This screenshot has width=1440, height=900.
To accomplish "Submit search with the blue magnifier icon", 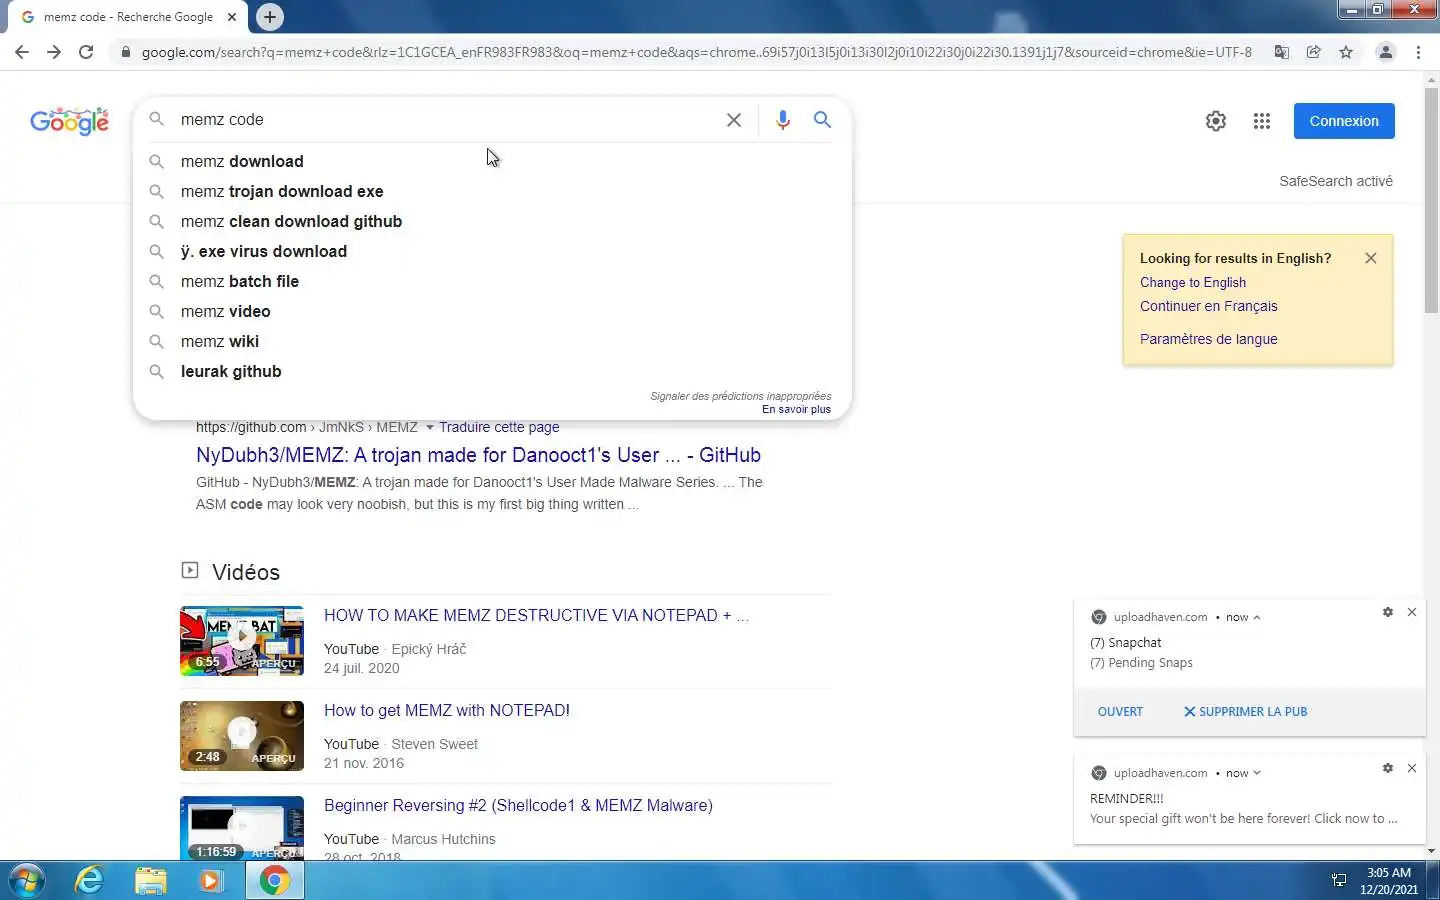I will pyautogui.click(x=822, y=120).
